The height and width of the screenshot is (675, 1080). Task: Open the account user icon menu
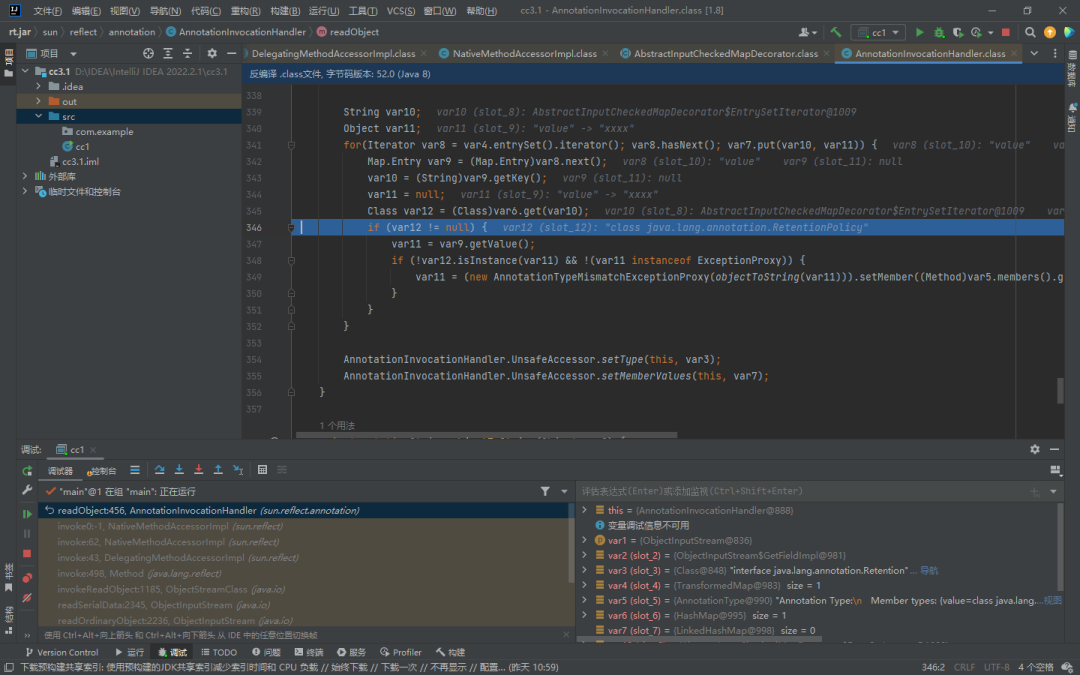(807, 32)
